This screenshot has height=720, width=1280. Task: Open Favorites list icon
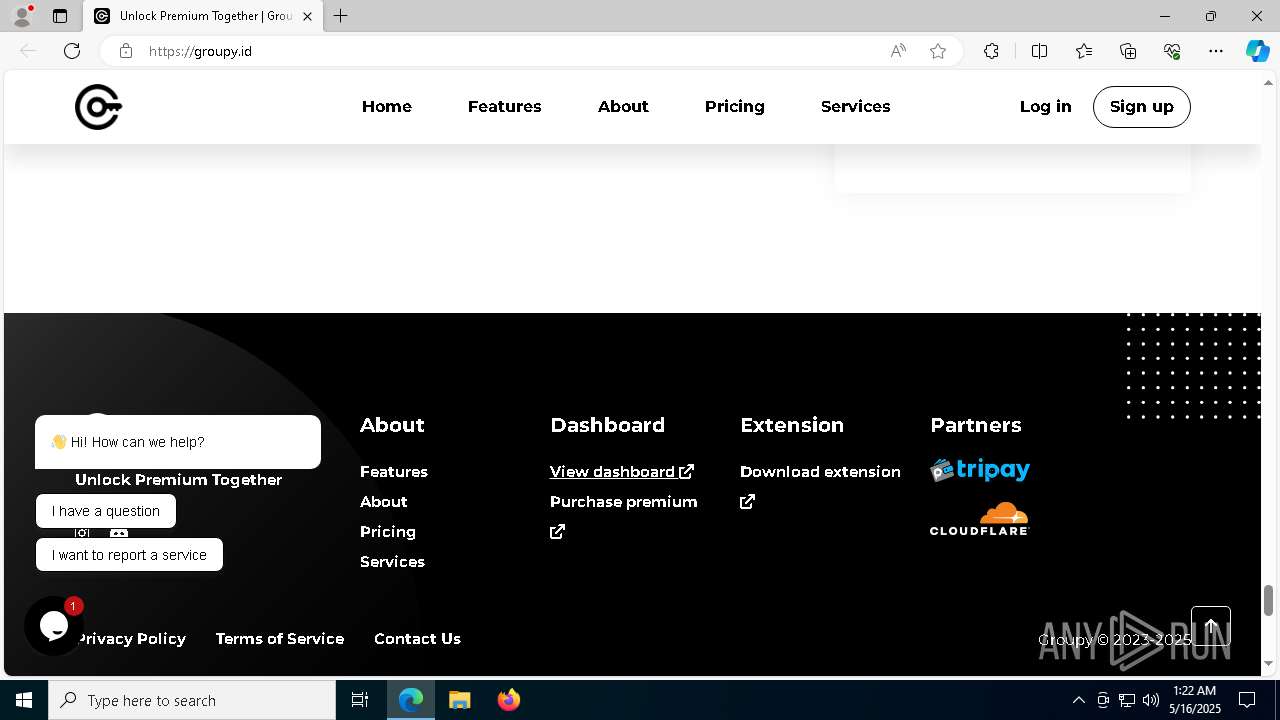(x=1084, y=51)
